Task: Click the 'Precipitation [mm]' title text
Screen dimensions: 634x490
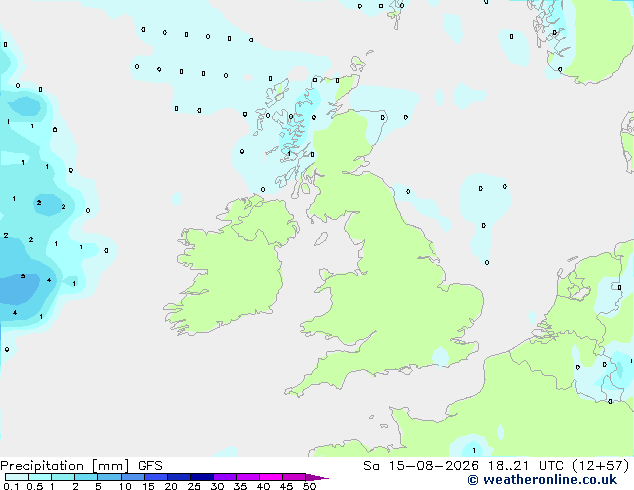Action: pos(65,466)
